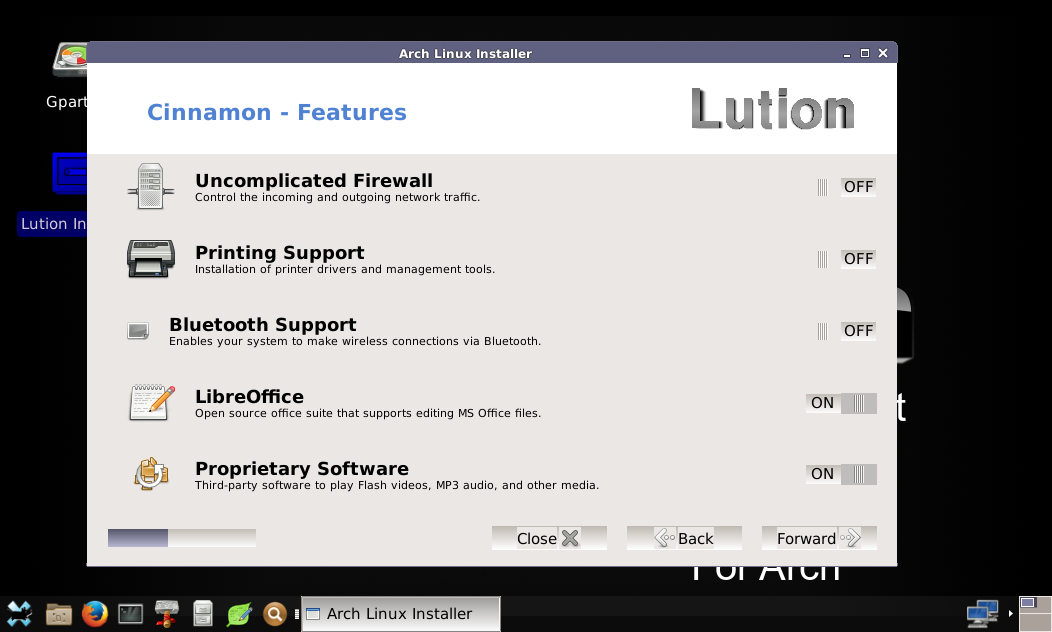Select the Lution Installer desktop icon
This screenshot has height=632, width=1052.
(x=53, y=195)
